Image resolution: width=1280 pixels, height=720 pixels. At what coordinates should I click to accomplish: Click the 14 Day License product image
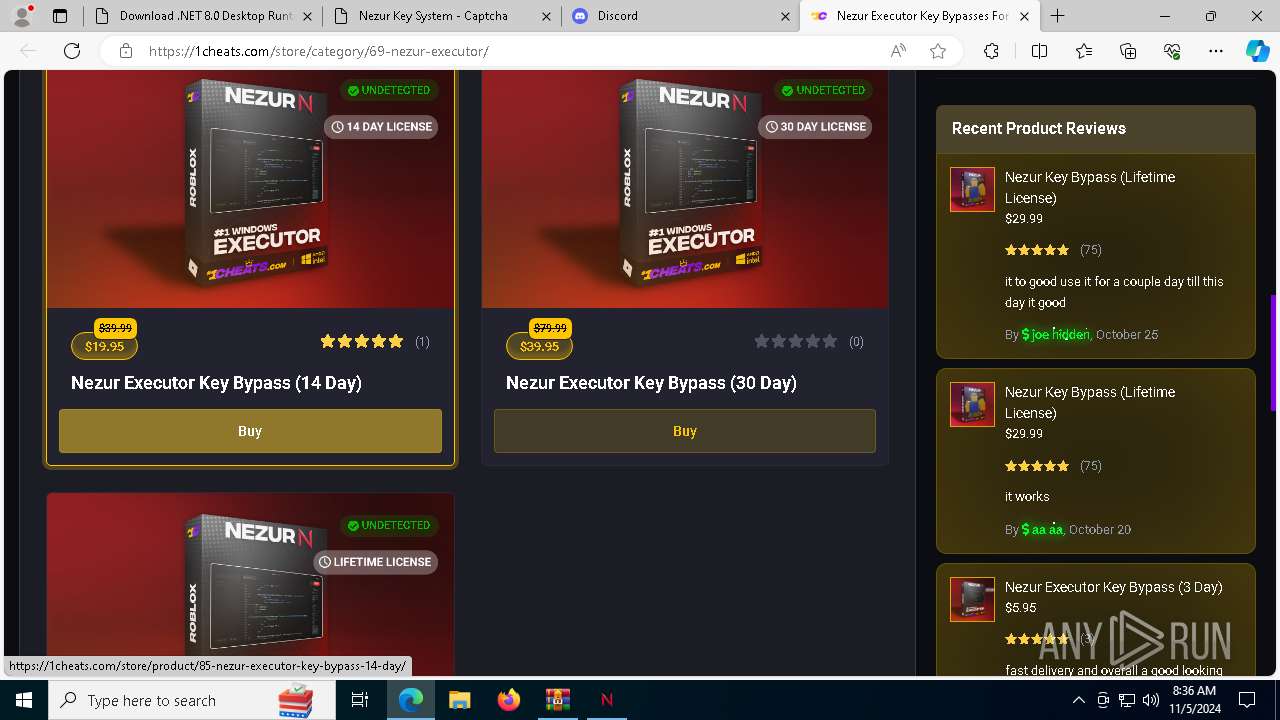click(x=250, y=188)
